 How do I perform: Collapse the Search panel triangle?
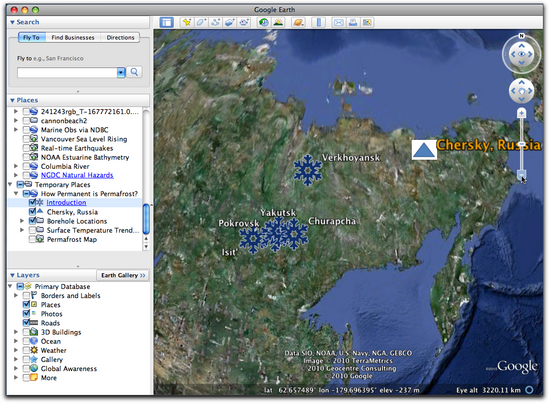click(x=12, y=22)
